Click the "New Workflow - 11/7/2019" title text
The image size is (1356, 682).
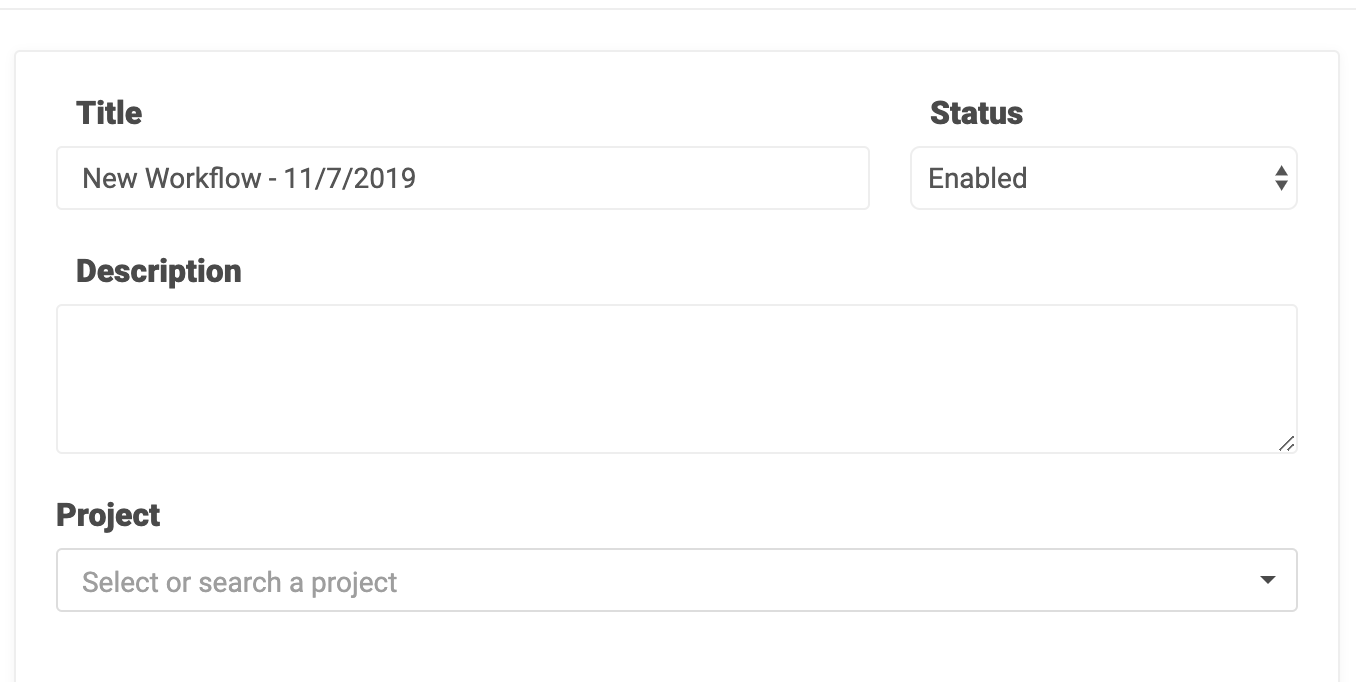pyautogui.click(x=249, y=179)
